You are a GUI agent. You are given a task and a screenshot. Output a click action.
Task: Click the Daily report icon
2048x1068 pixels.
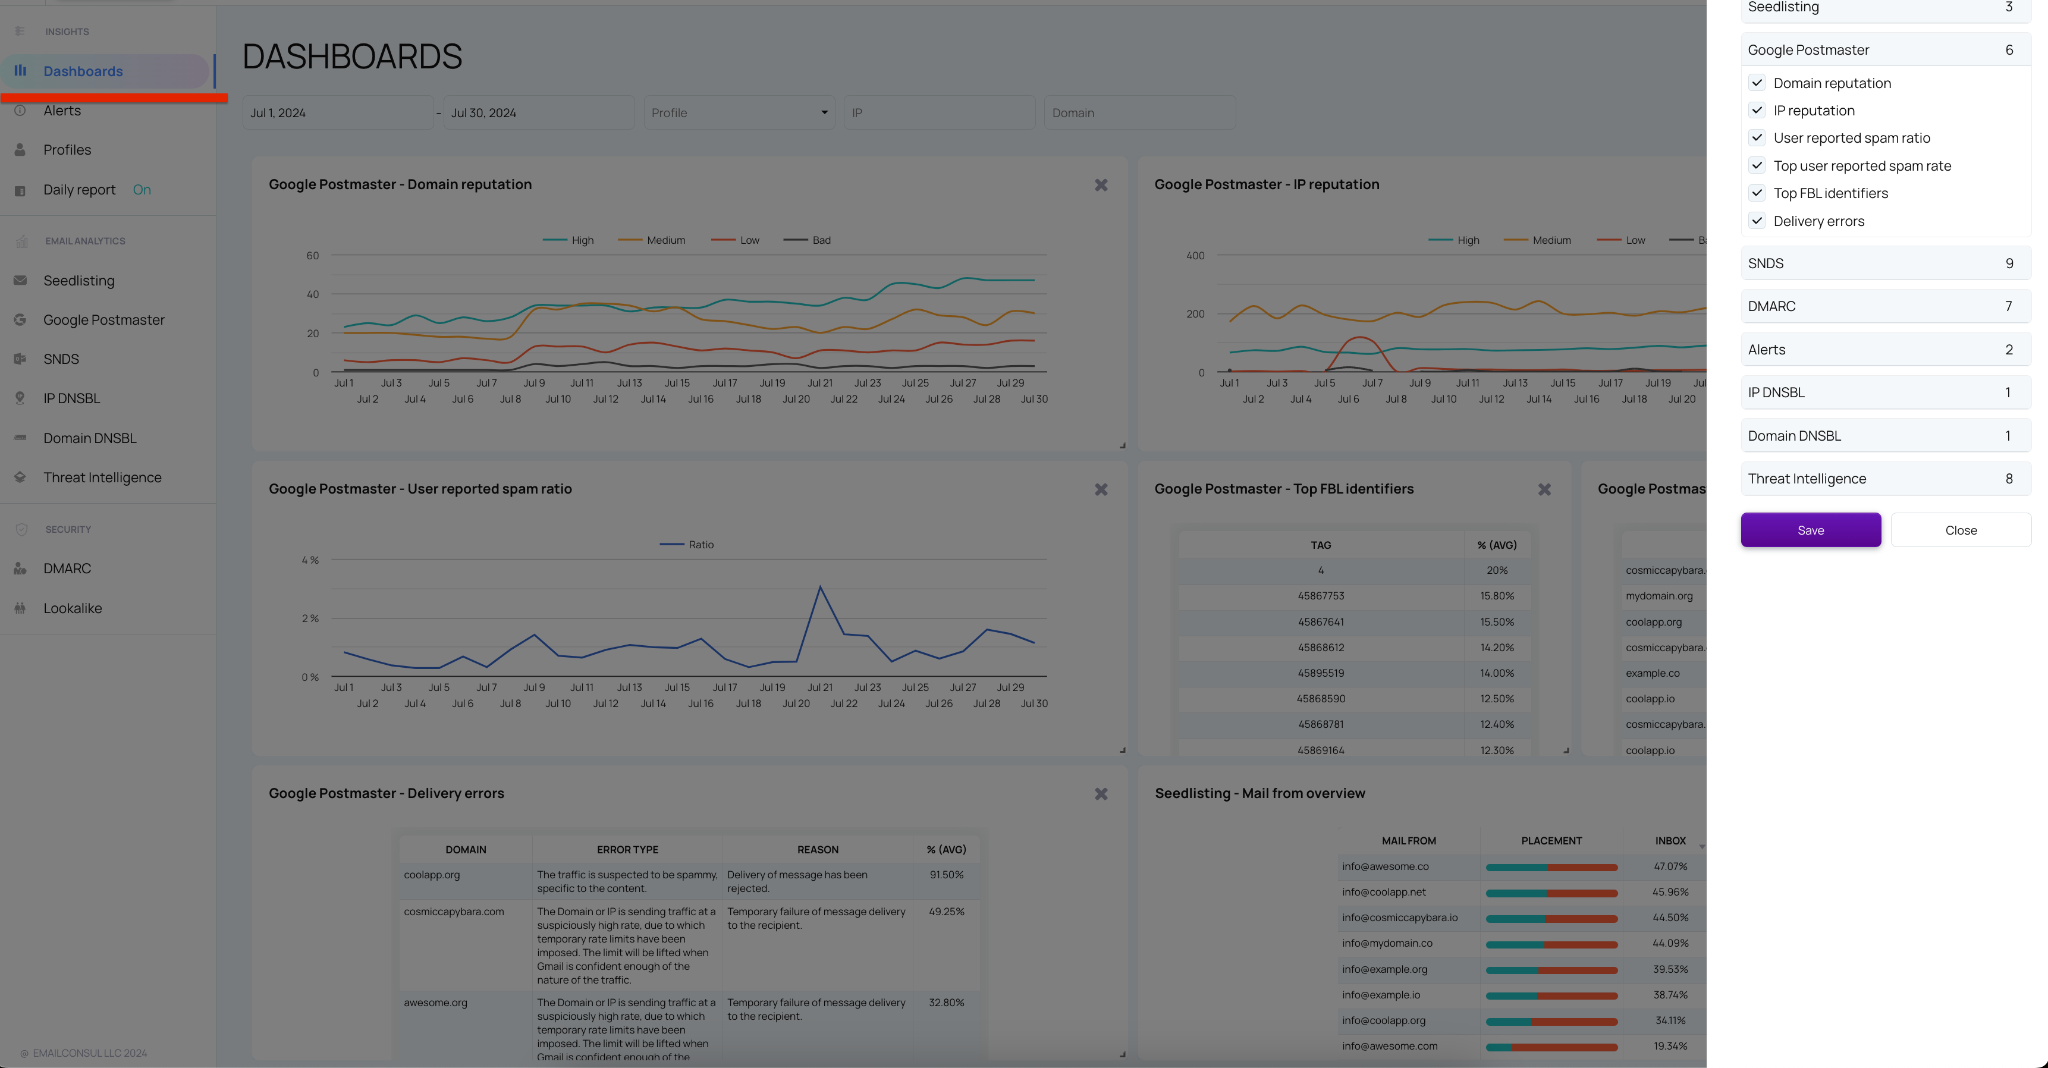pyautogui.click(x=20, y=190)
